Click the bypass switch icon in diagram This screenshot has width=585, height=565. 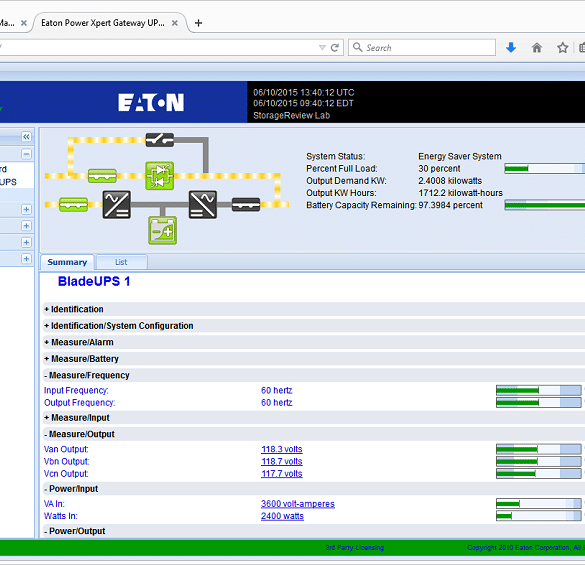(x=159, y=140)
